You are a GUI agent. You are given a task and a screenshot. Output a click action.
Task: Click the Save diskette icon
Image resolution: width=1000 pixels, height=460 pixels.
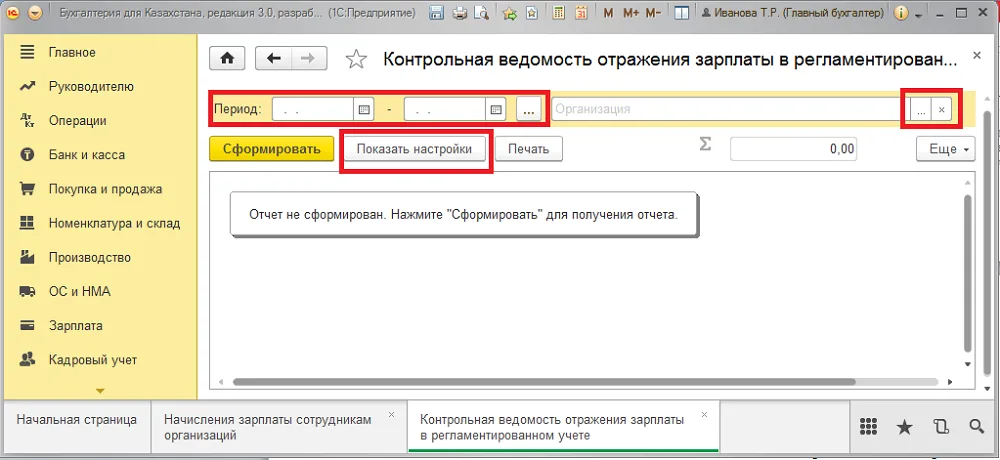click(436, 13)
